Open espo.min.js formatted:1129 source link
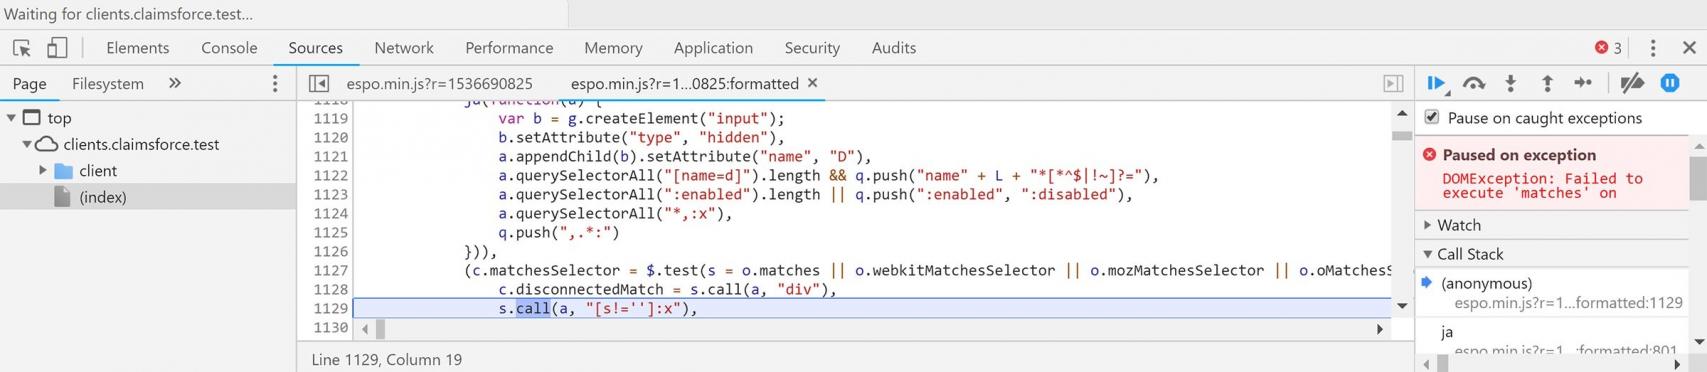This screenshot has height=372, width=1707. tap(1568, 302)
